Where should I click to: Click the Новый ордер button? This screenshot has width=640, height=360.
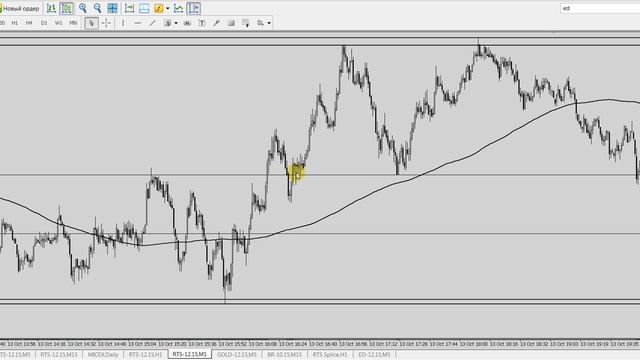(20, 8)
